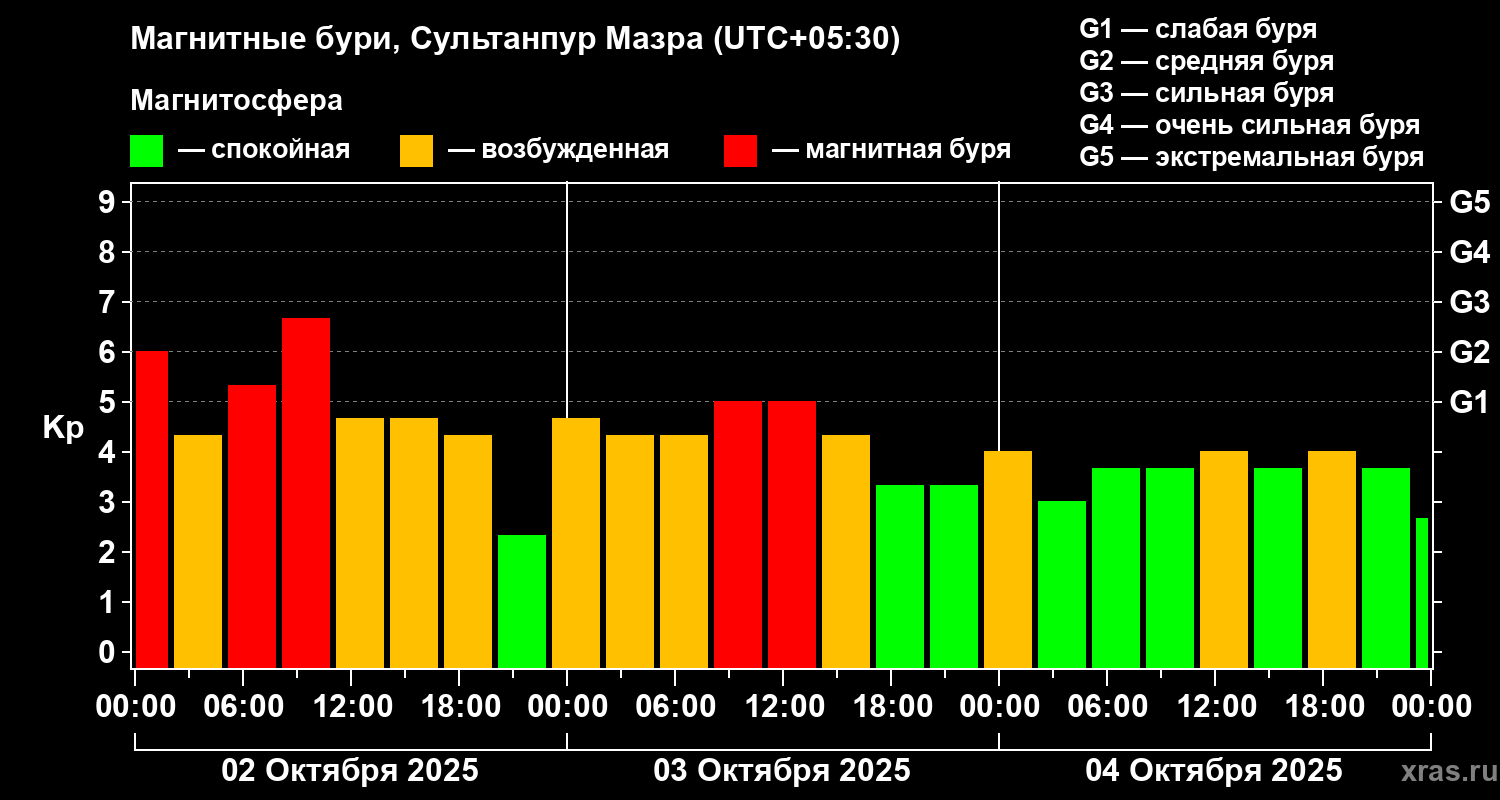Click the '18:00' time label under 04 October
Screen dimensions: 1500x800
(1323, 707)
